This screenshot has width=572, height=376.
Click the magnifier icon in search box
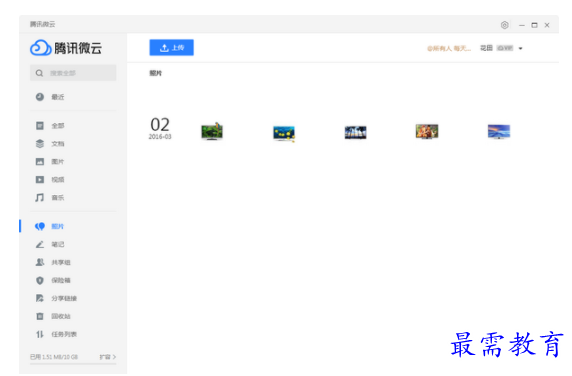click(39, 73)
